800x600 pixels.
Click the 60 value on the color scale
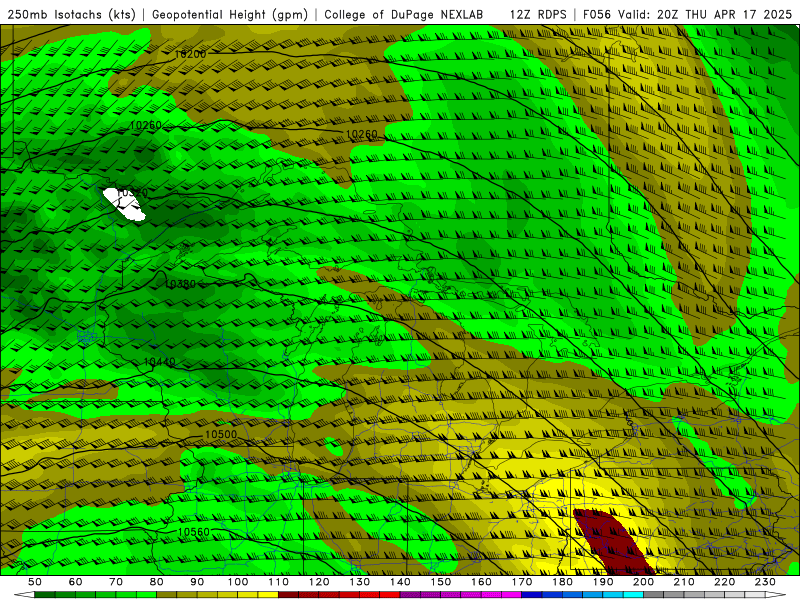tap(75, 582)
